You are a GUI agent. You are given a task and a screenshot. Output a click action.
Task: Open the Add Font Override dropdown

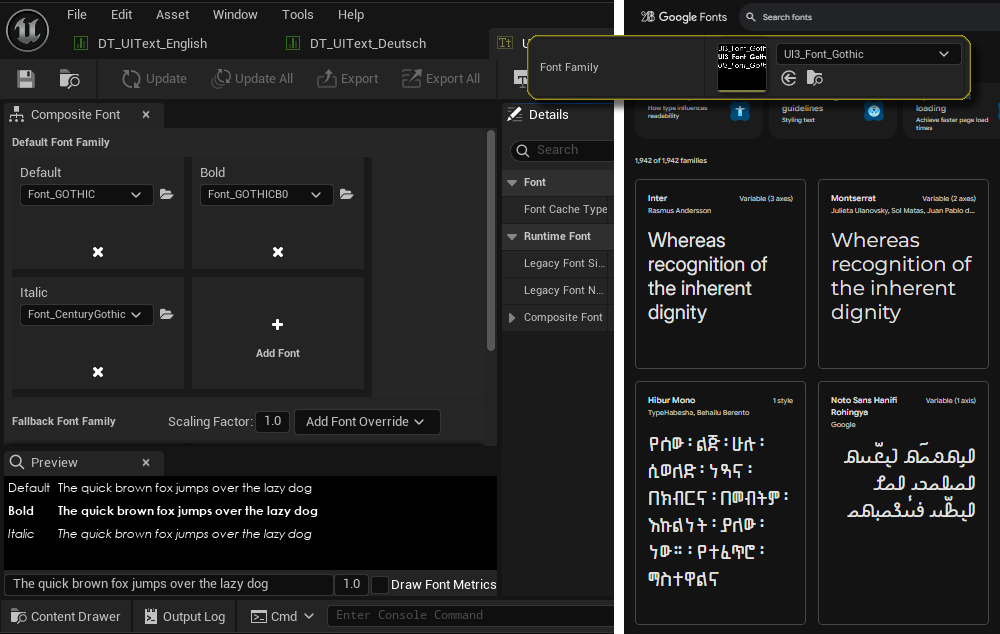pyautogui.click(x=367, y=422)
